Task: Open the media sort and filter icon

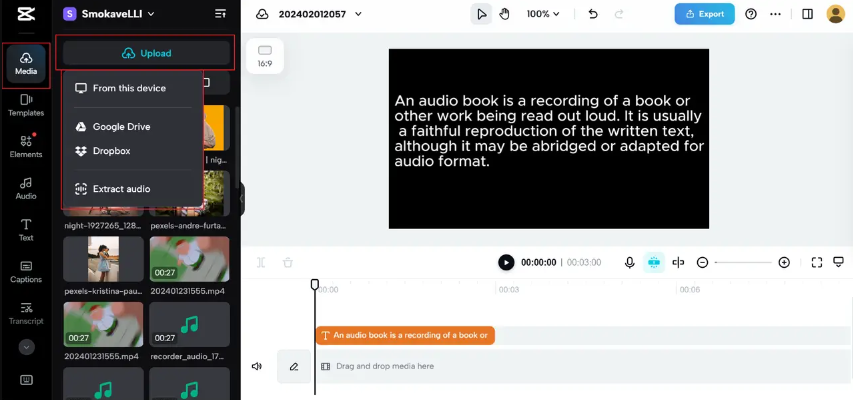Action: [x=220, y=14]
